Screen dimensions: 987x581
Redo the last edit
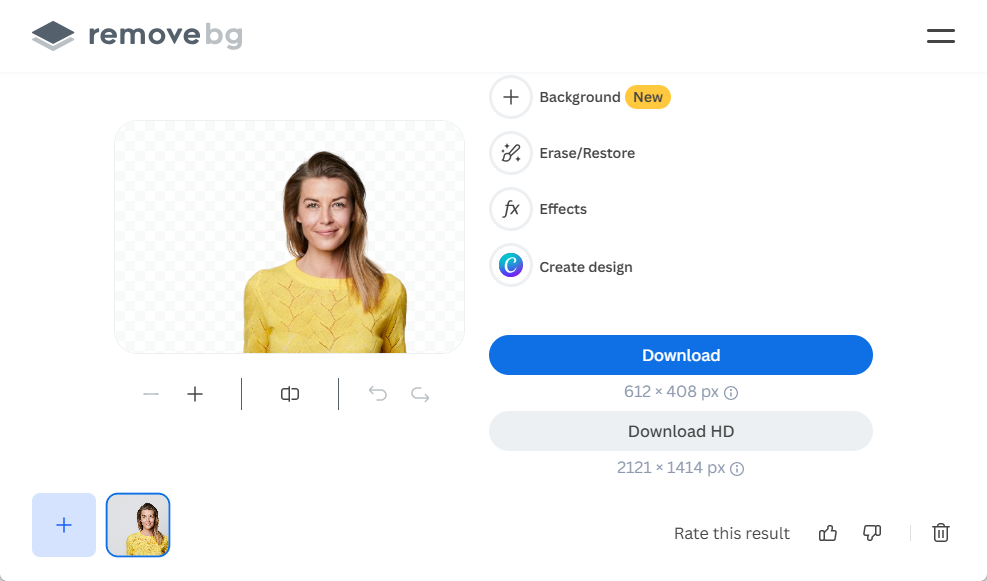(421, 394)
